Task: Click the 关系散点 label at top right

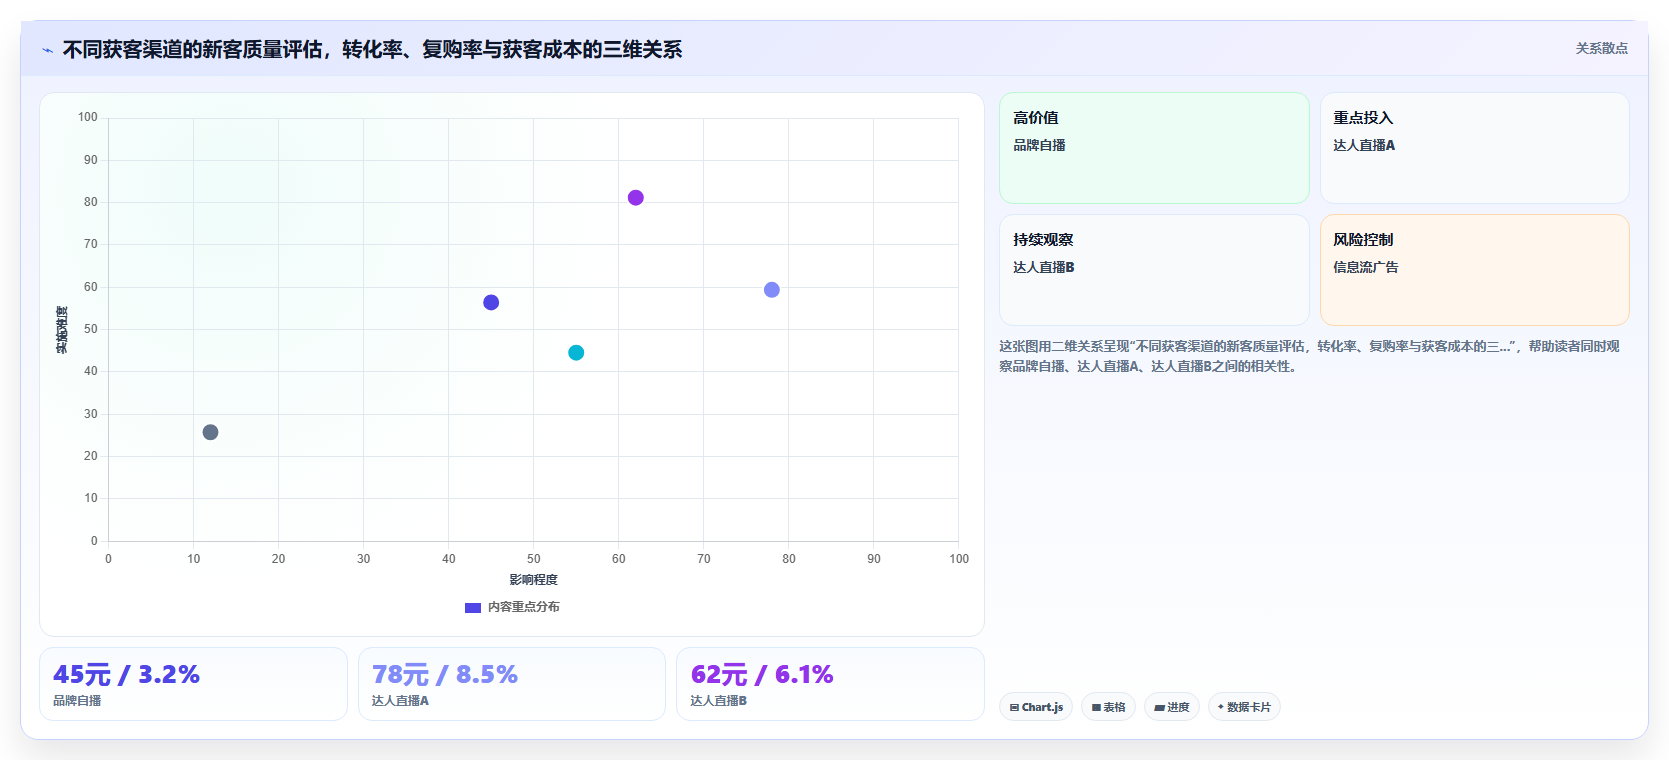Action: [1601, 48]
